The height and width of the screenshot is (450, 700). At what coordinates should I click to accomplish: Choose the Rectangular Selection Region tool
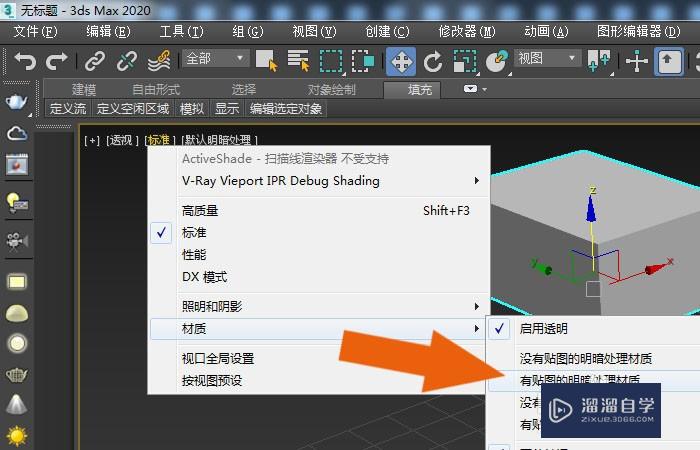331,61
